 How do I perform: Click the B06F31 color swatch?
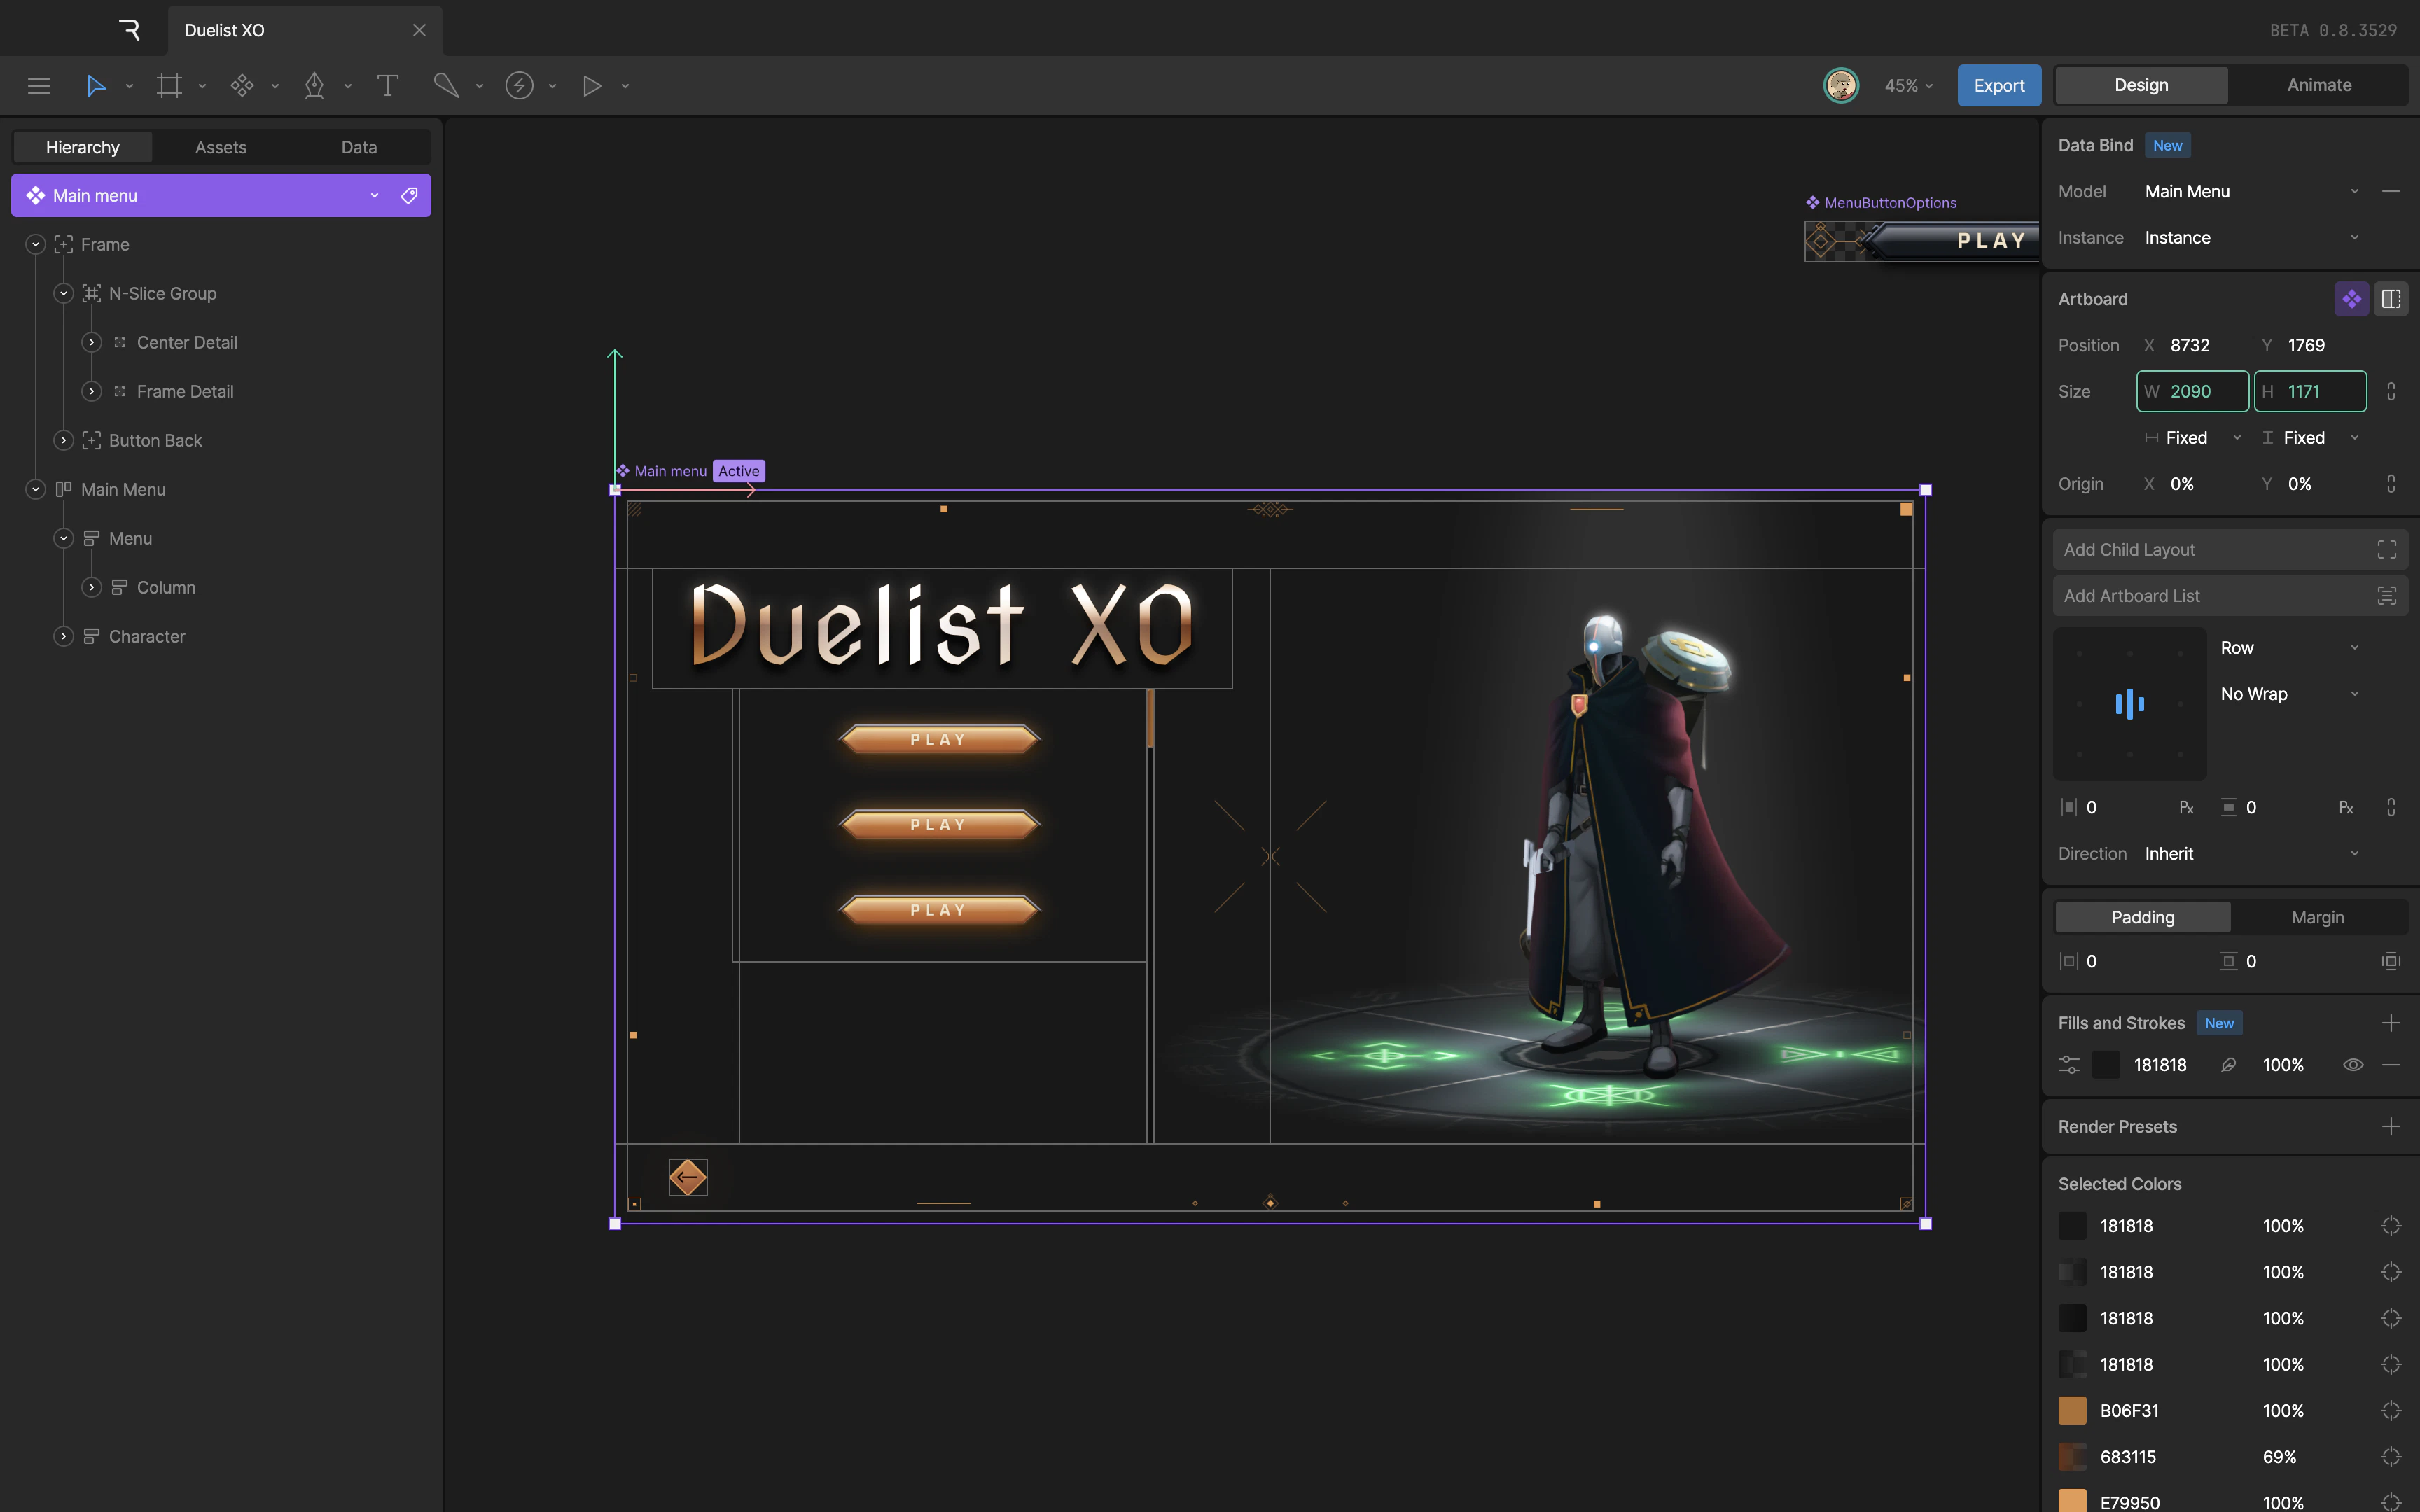(x=2072, y=1411)
